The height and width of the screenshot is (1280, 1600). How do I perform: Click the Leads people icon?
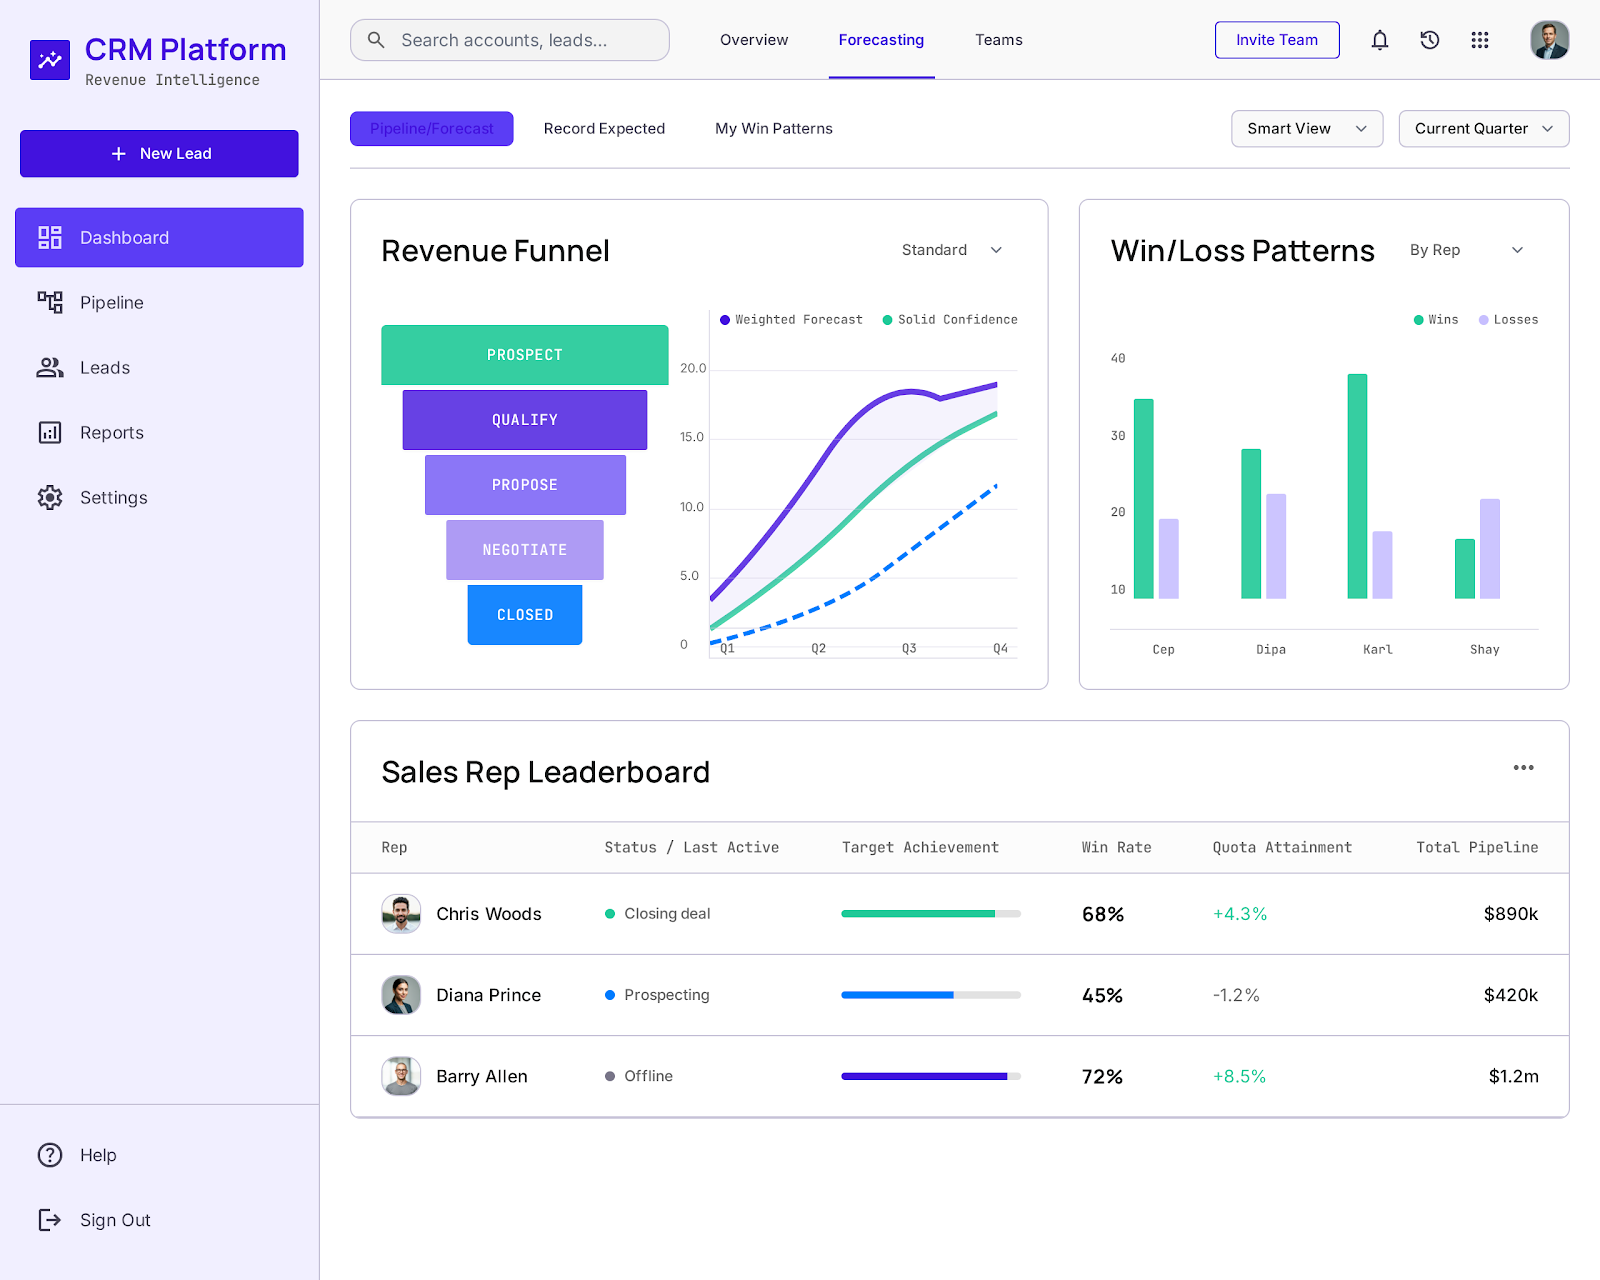click(50, 367)
